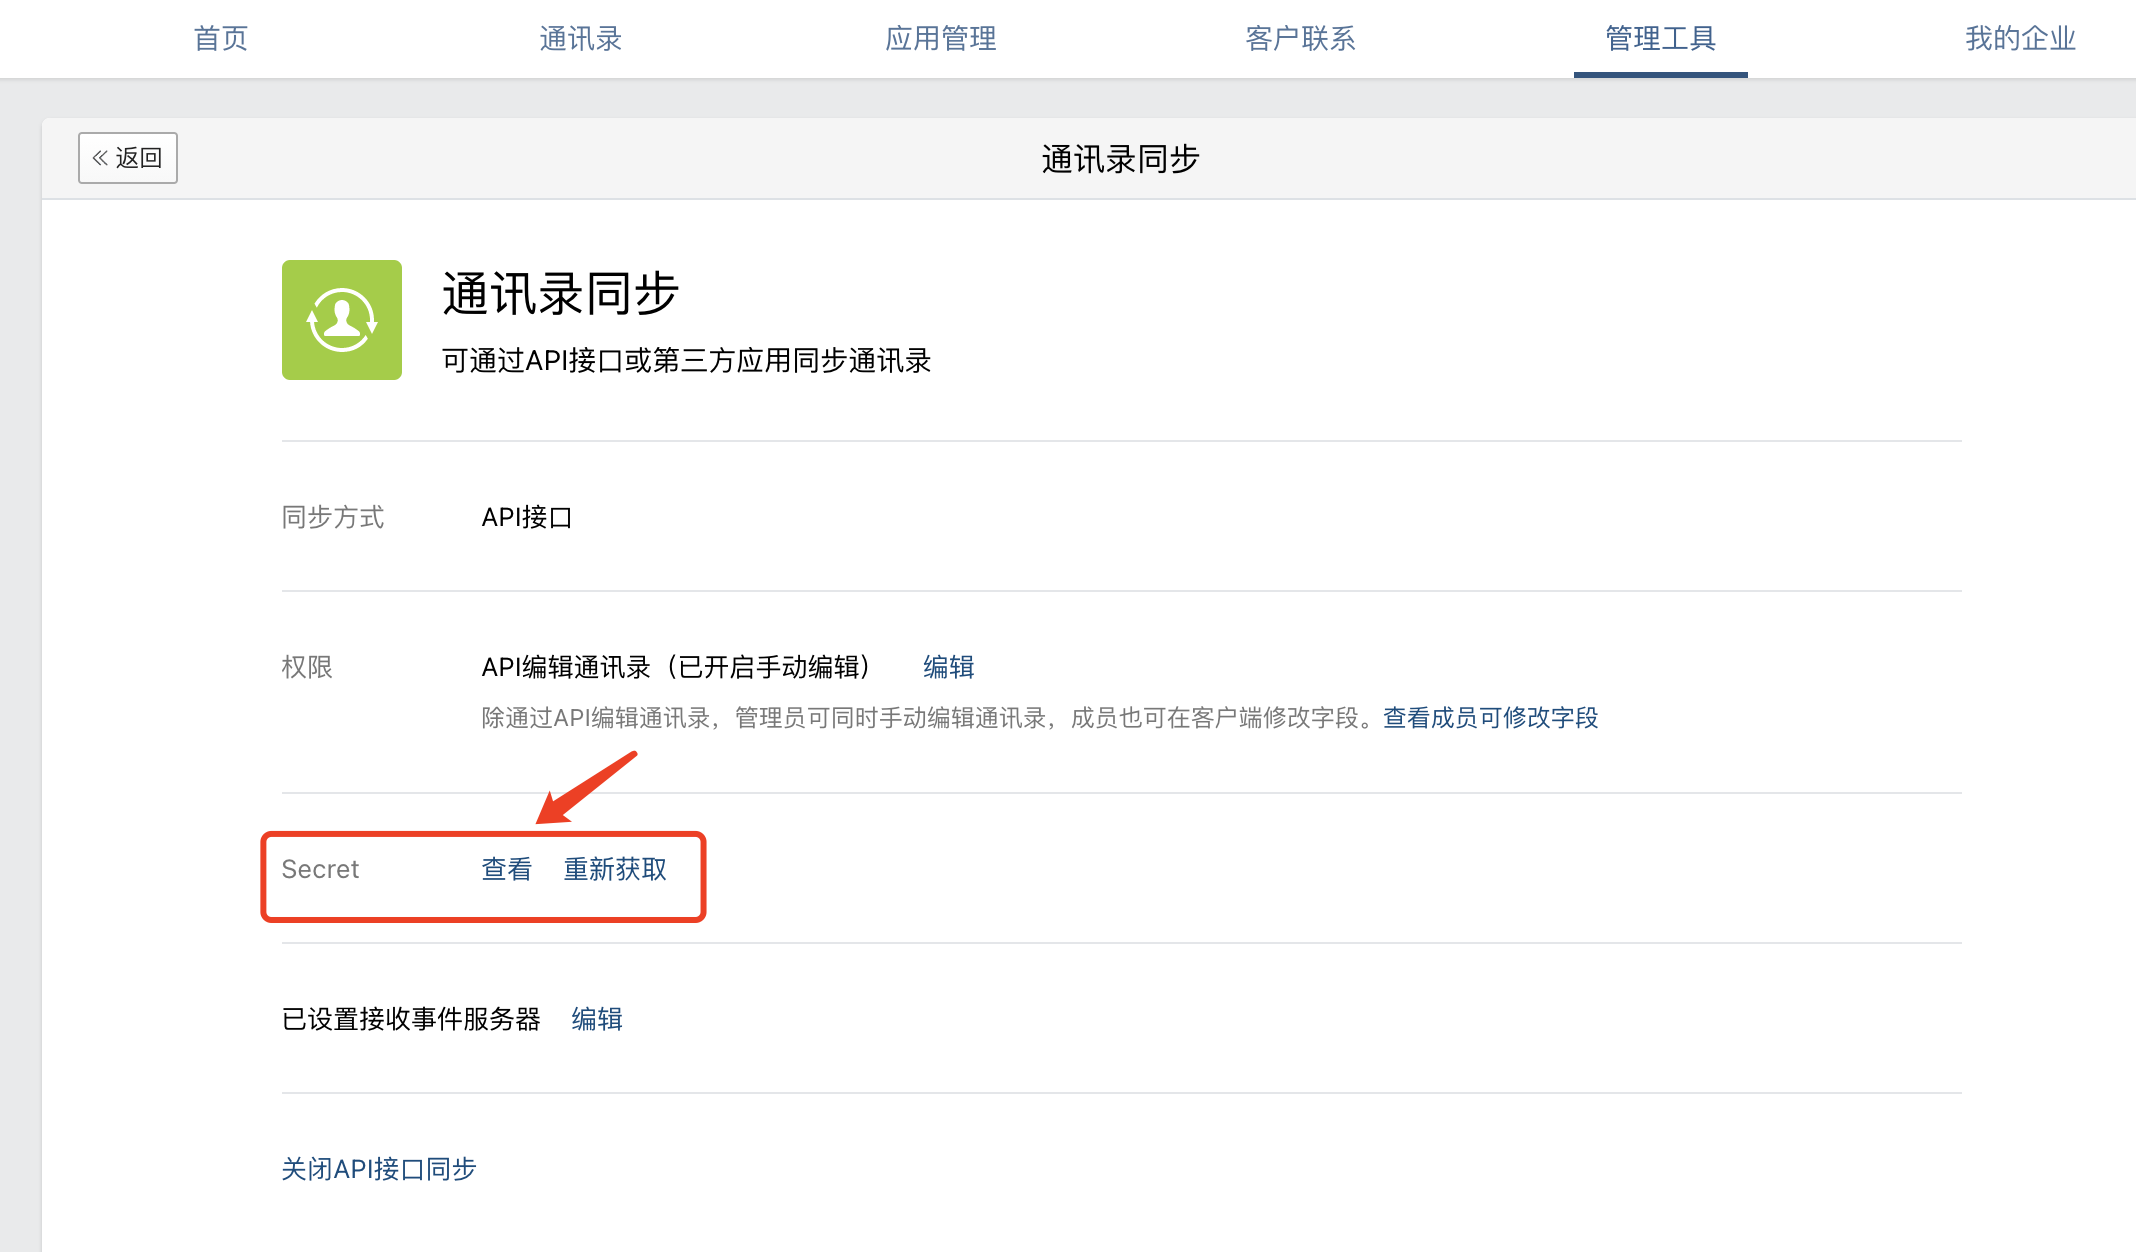
Task: Click the green 通讯录同步 app icon
Action: tap(341, 320)
